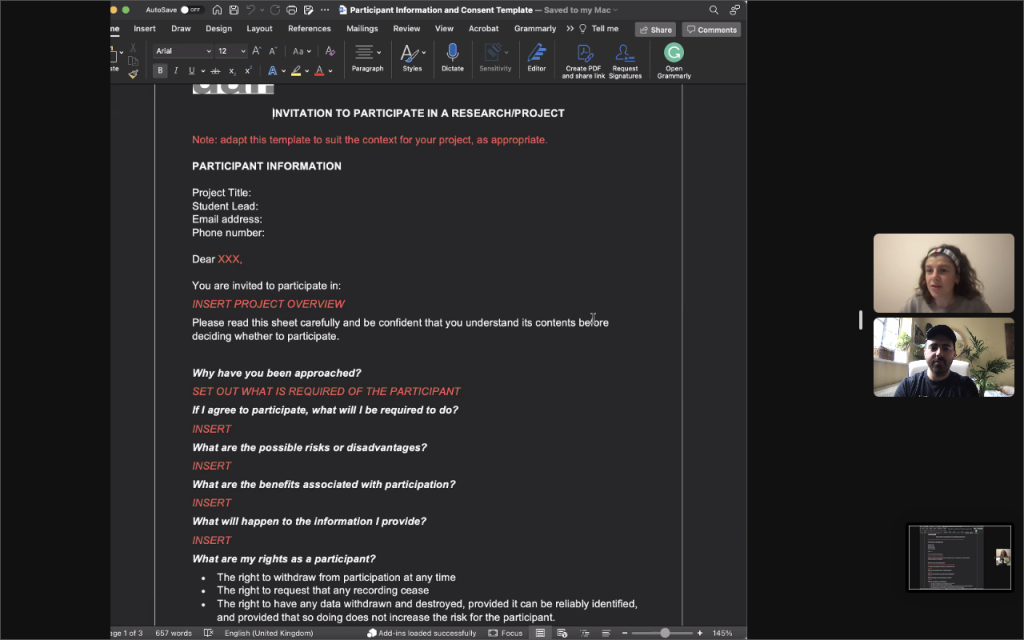
Task: Apply the yellow text highlight color
Action: 296,71
